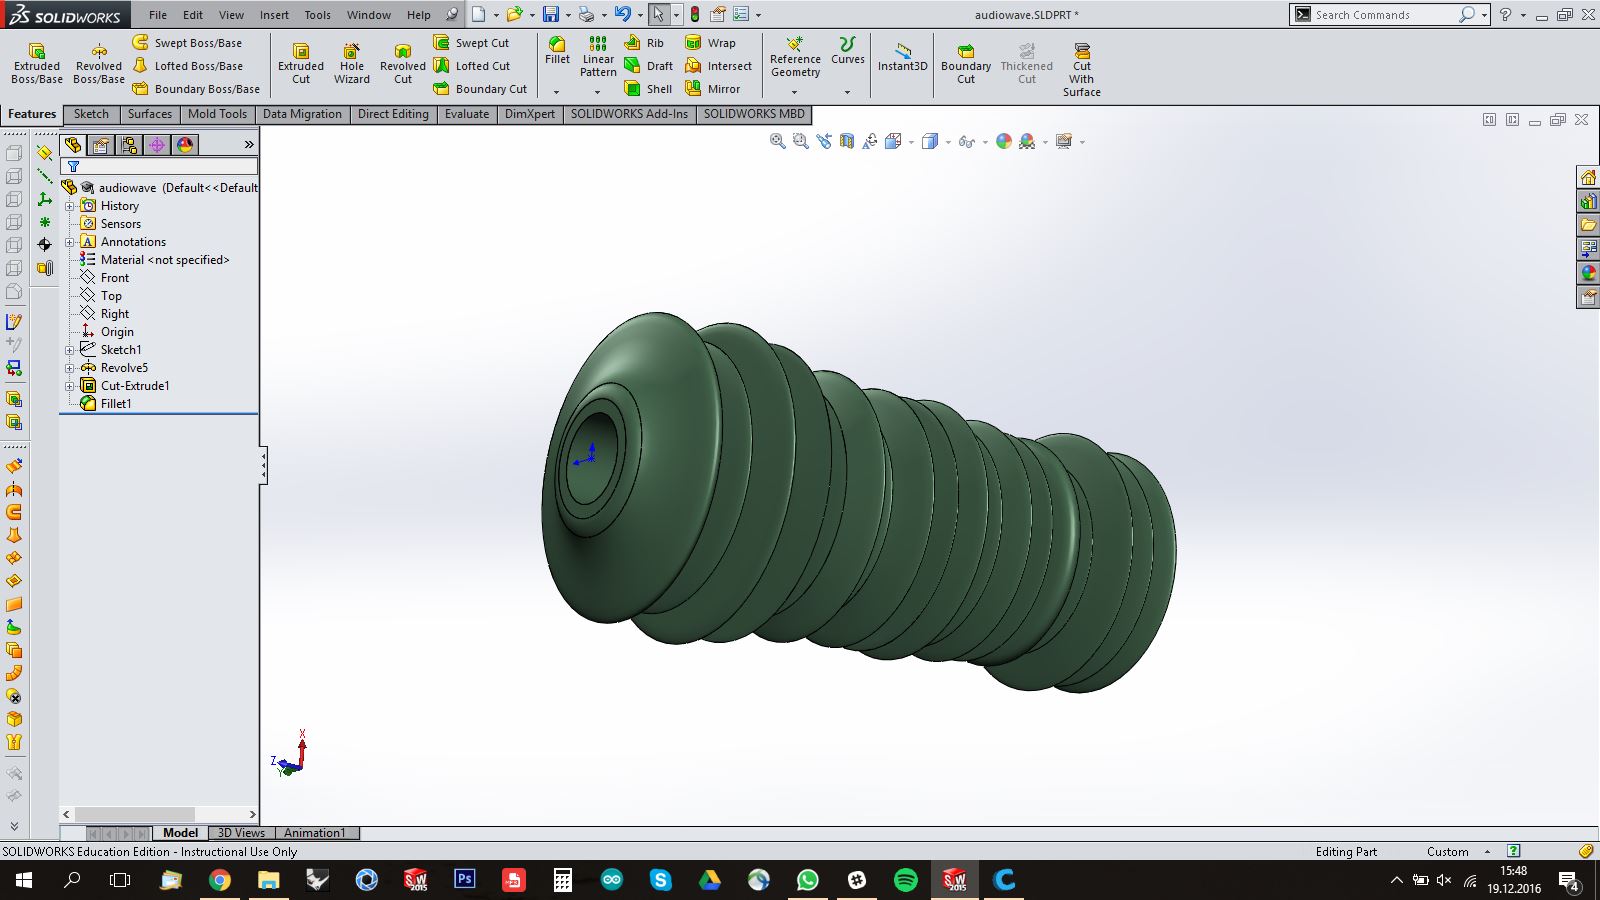This screenshot has width=1600, height=900.
Task: Click the Curves tool
Action: [x=847, y=51]
